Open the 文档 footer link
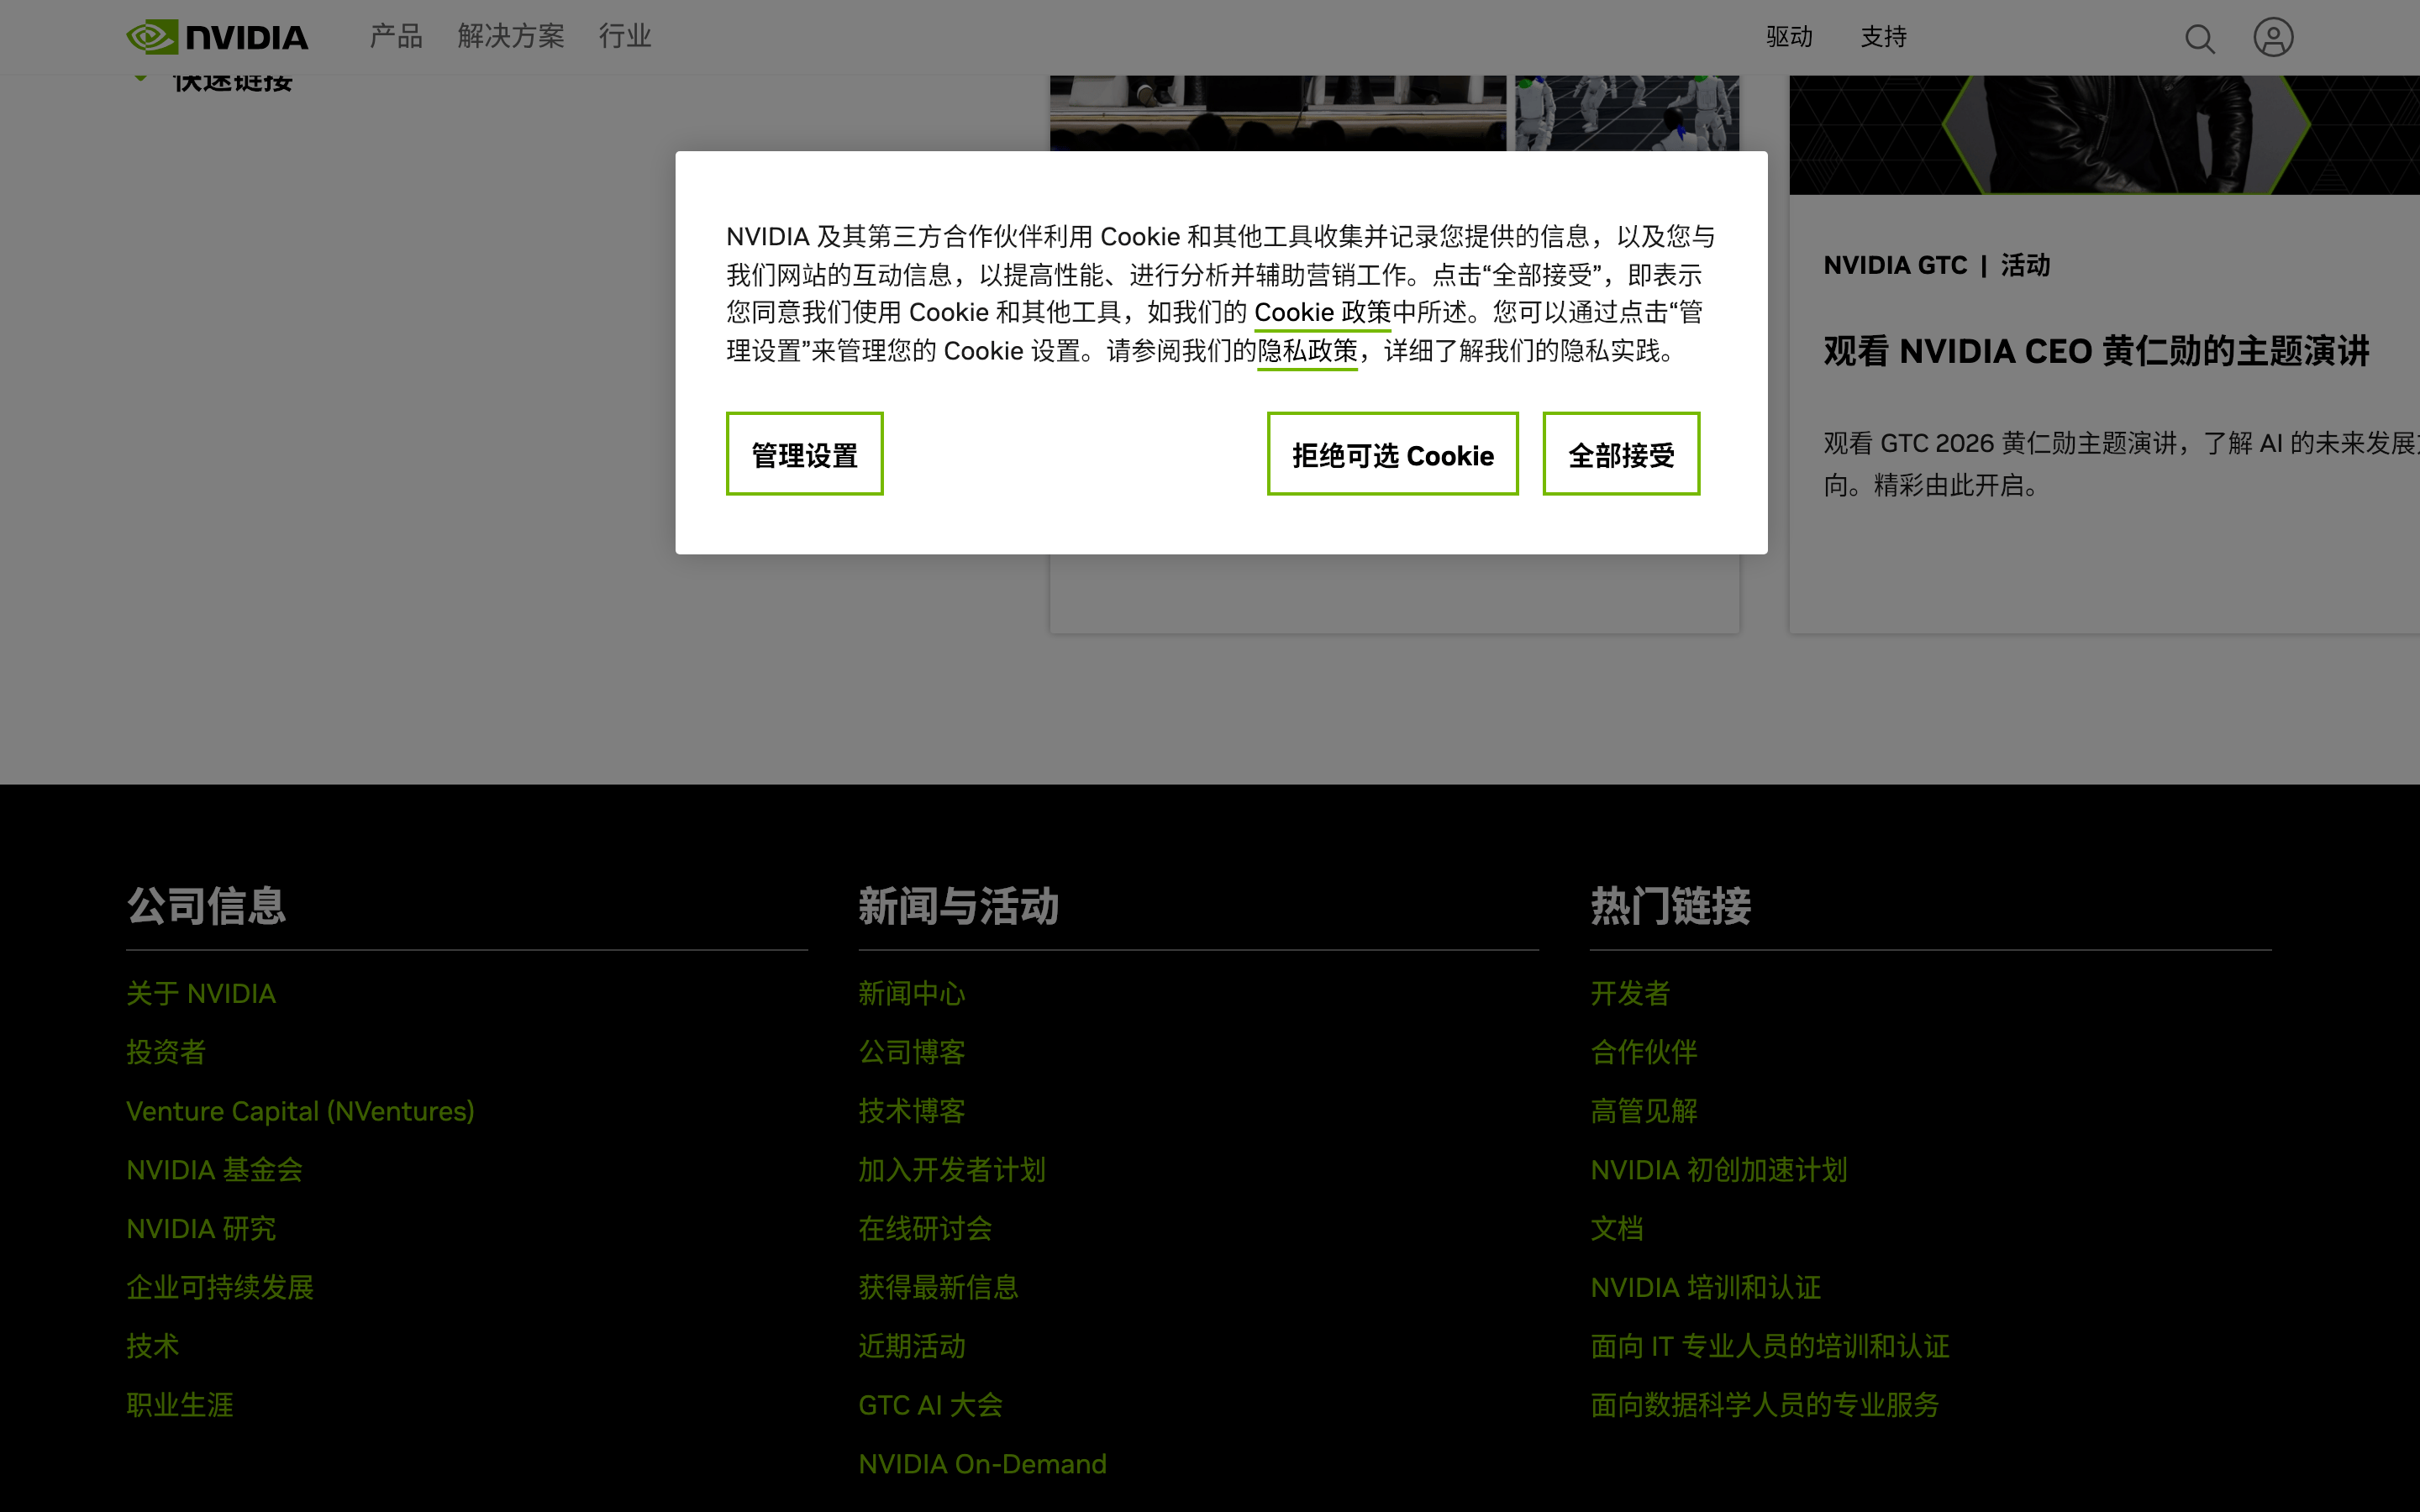This screenshot has height=1512, width=2420. 1617,1229
